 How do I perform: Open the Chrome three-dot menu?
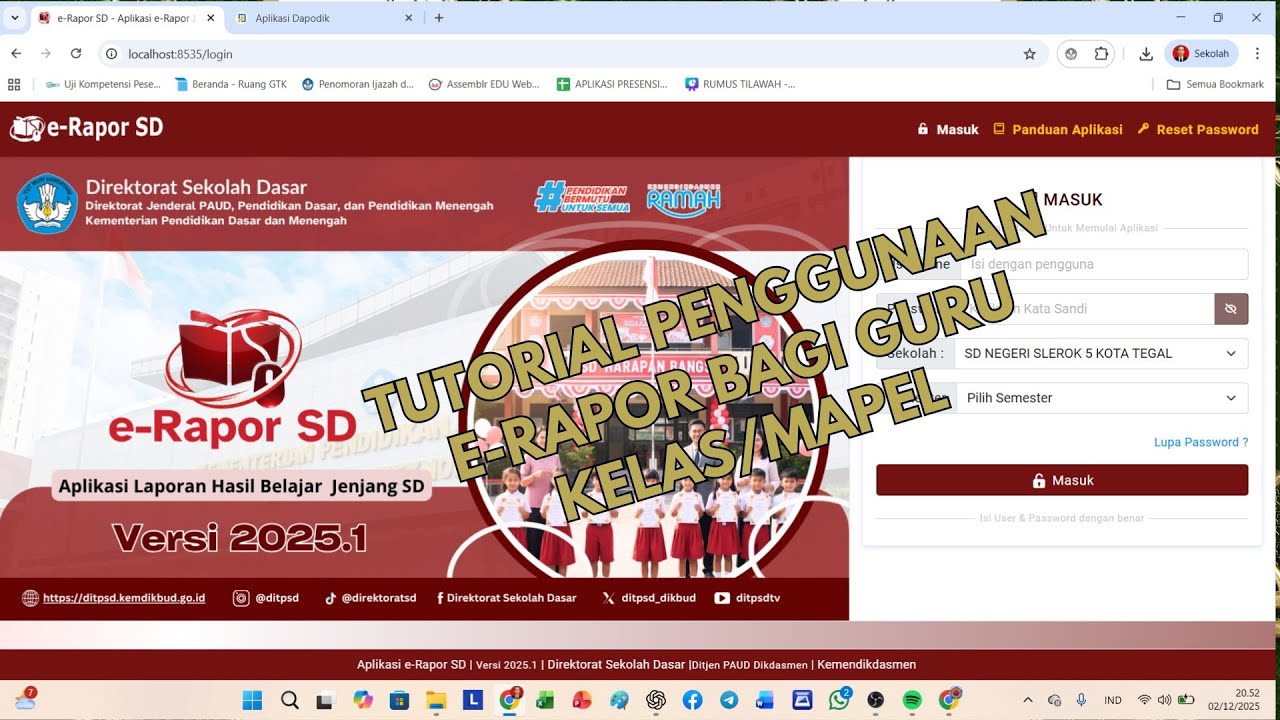pyautogui.click(x=1258, y=54)
